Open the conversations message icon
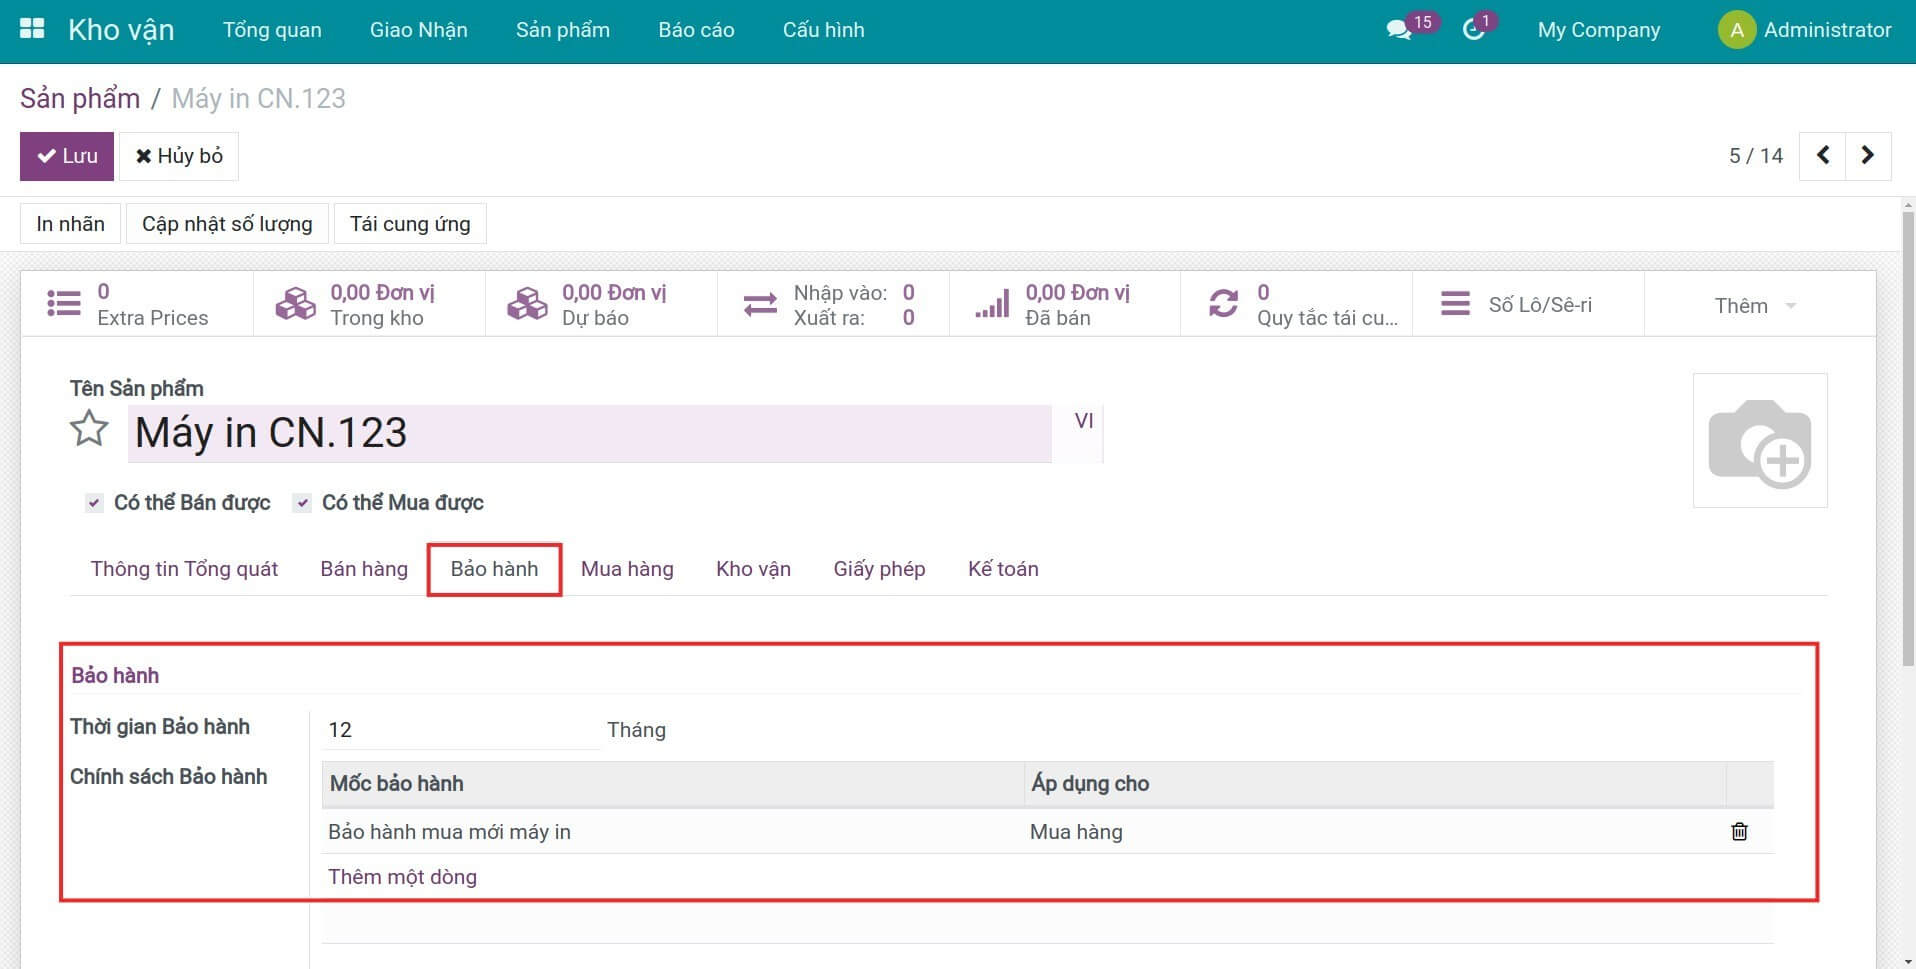Image resolution: width=1916 pixels, height=969 pixels. pos(1399,30)
